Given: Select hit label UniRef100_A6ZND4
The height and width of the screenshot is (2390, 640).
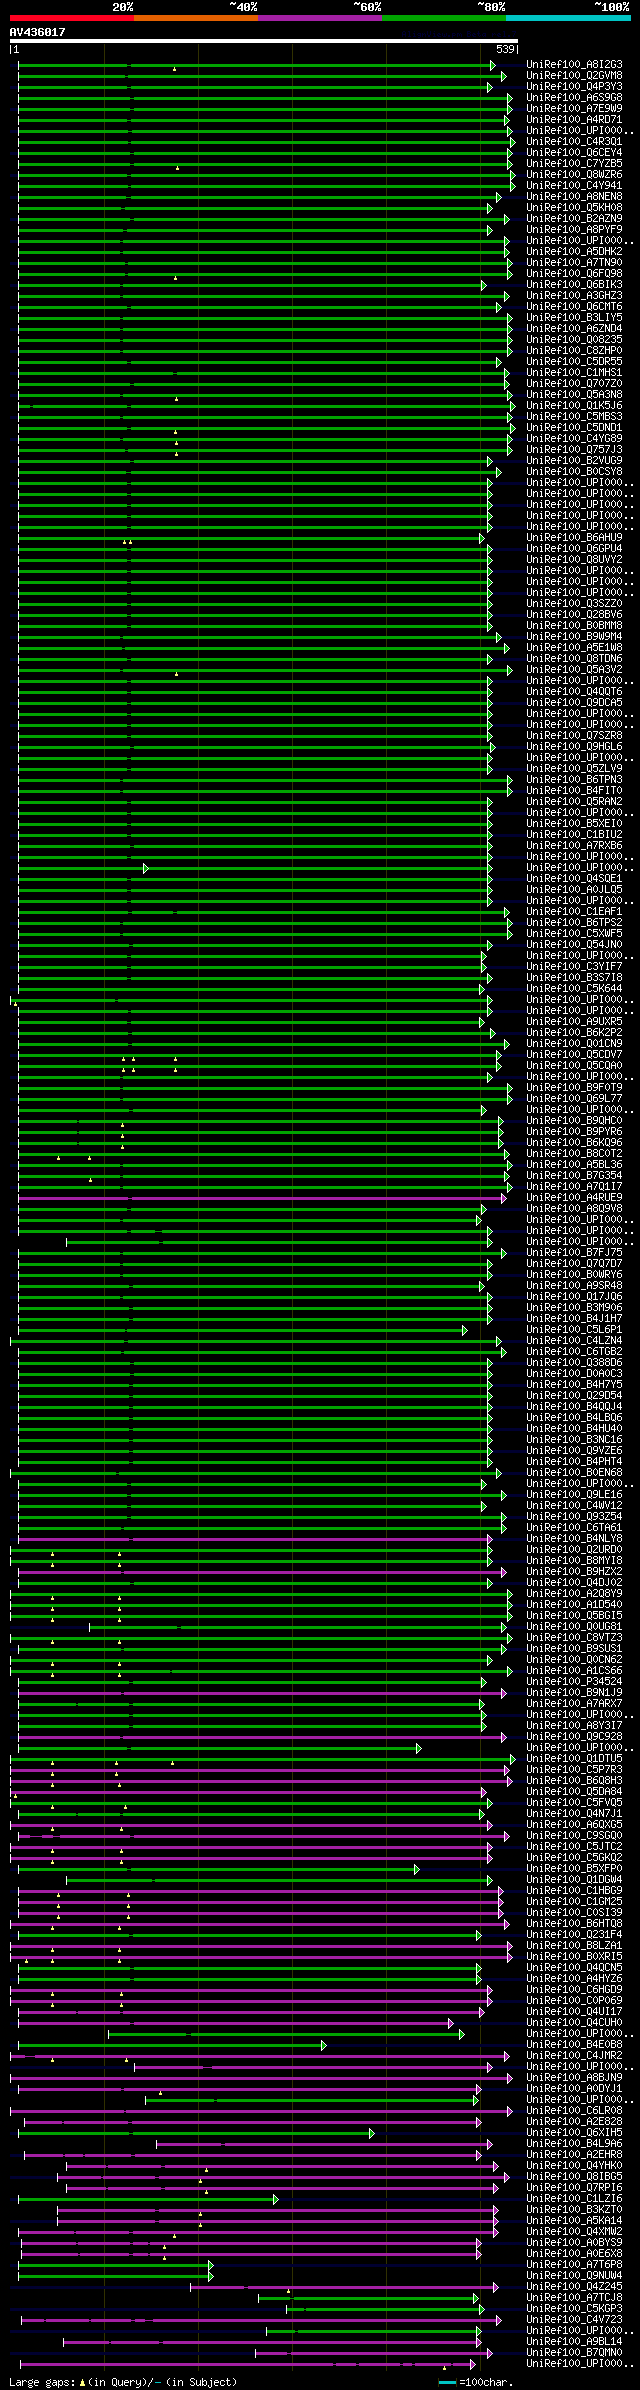Looking at the screenshot, I should point(574,329).
